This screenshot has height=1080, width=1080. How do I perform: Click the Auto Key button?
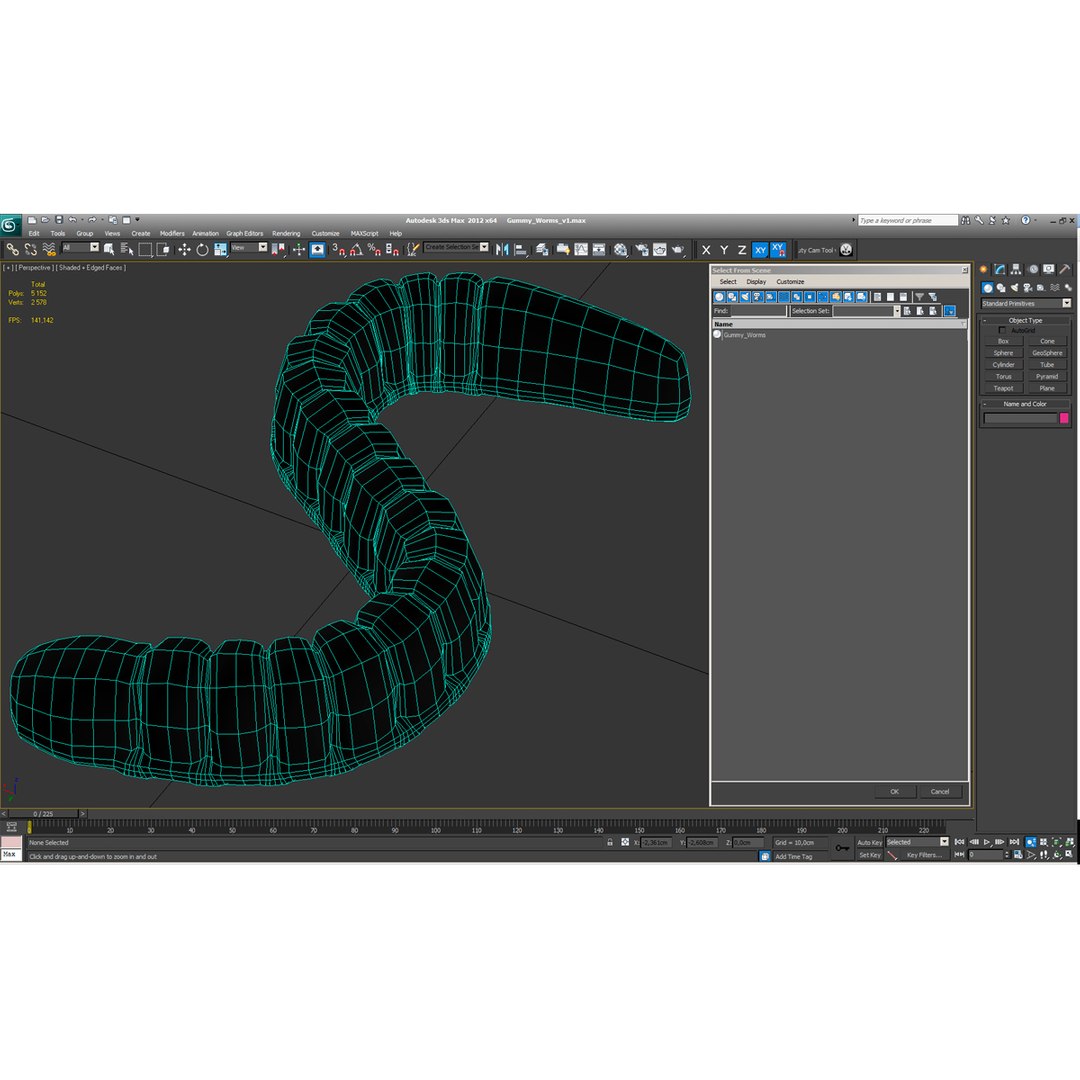coord(869,843)
